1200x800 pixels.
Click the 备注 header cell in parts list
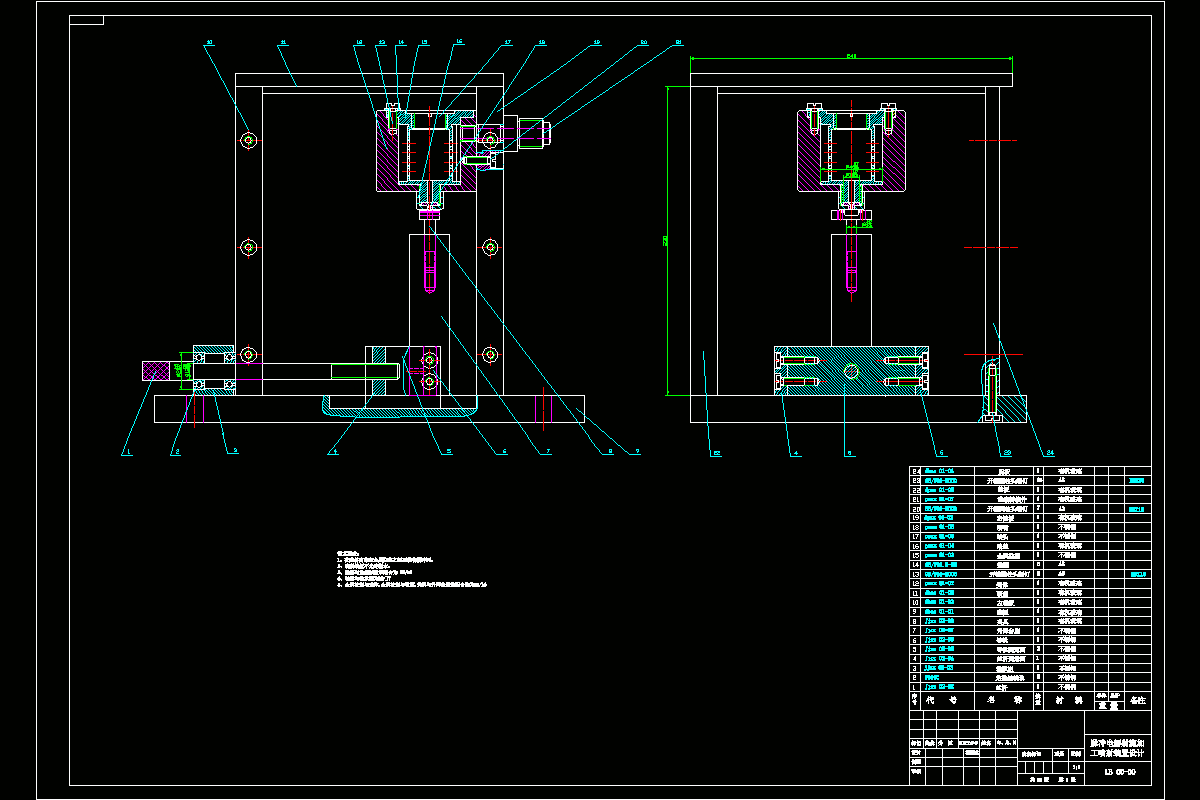pyautogui.click(x=1138, y=701)
